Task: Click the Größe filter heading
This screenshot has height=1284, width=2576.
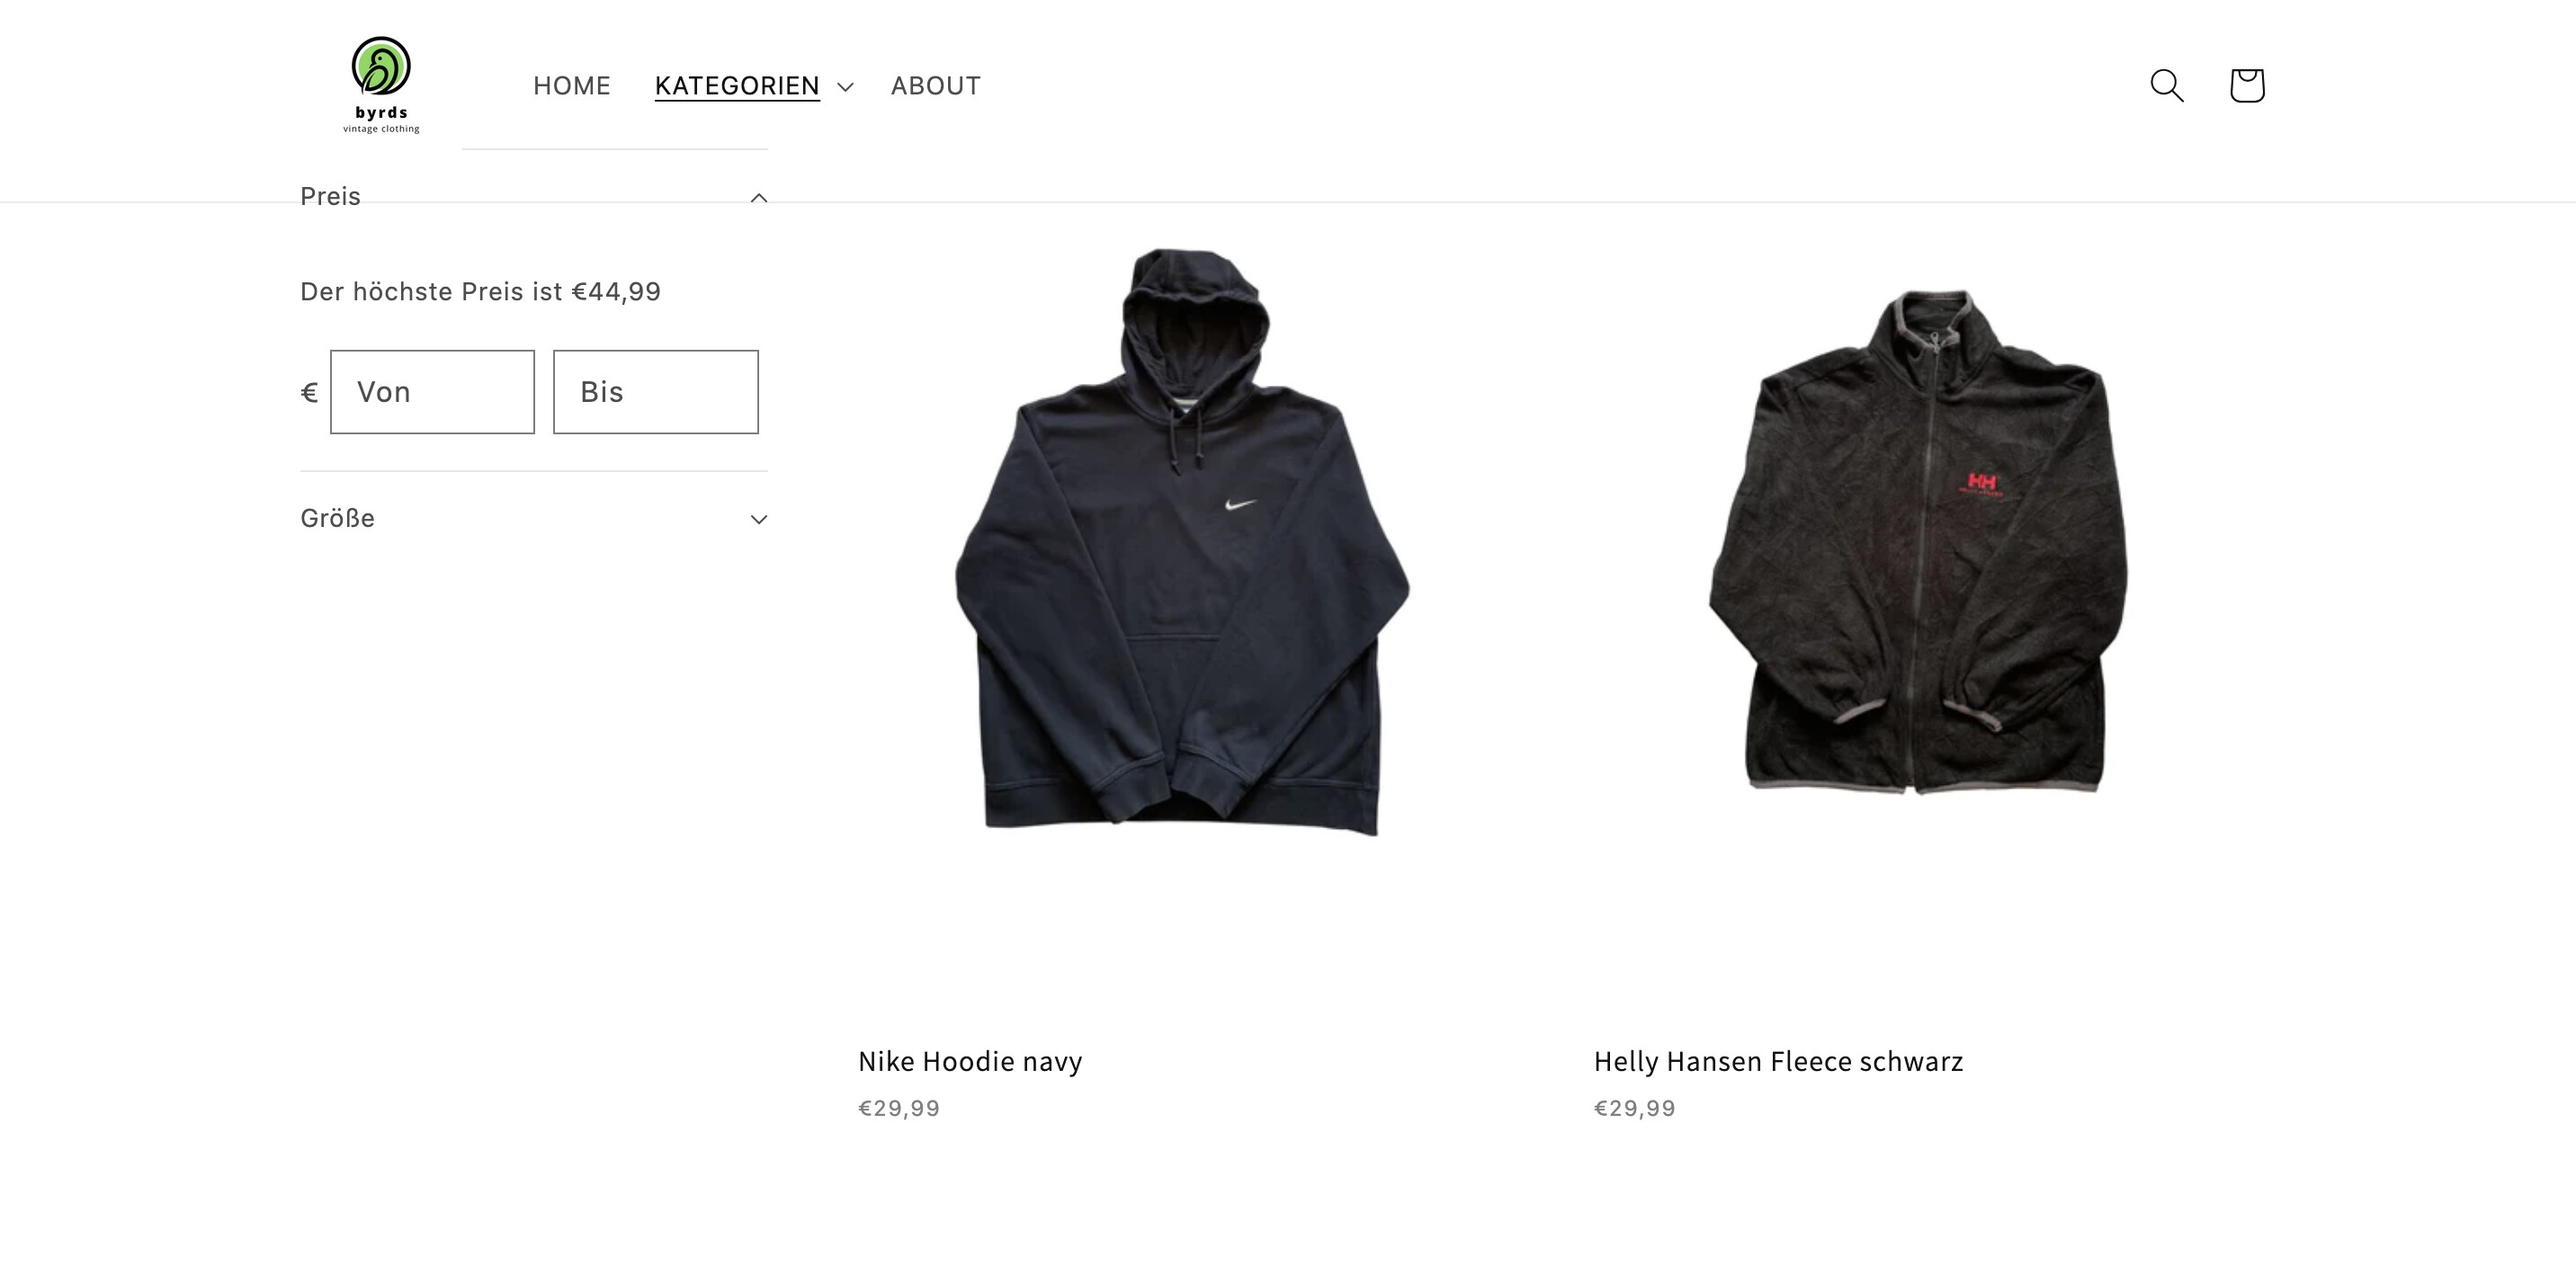Action: 338,518
